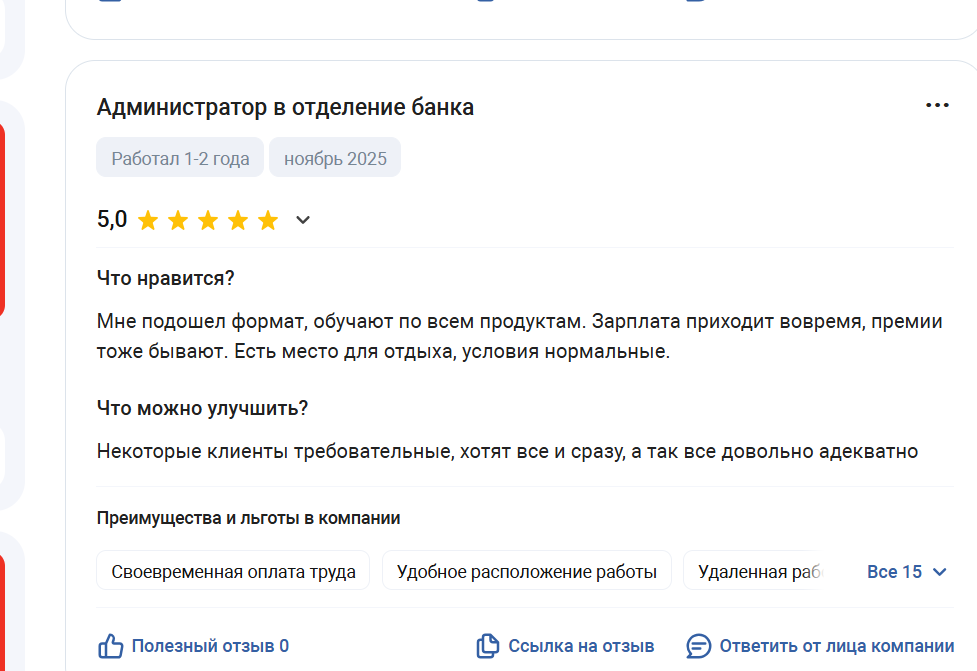
Task: Click the 'Администратор в отделение банка' review title
Action: 285,107
